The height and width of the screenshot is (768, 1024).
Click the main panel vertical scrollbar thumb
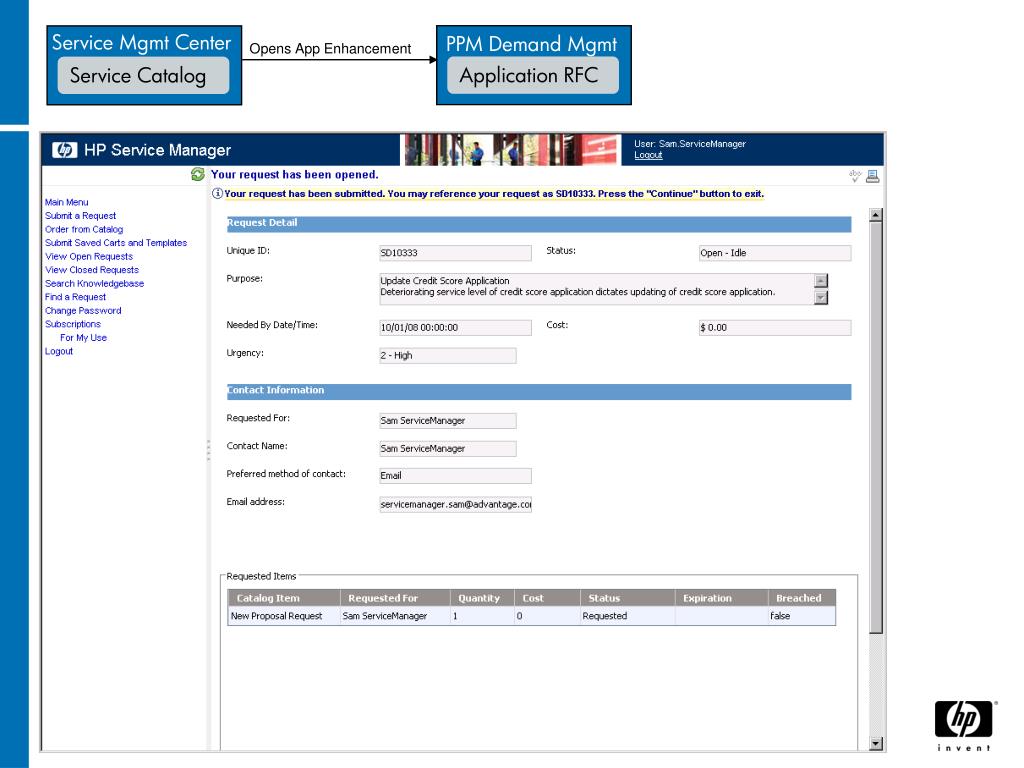coord(876,427)
